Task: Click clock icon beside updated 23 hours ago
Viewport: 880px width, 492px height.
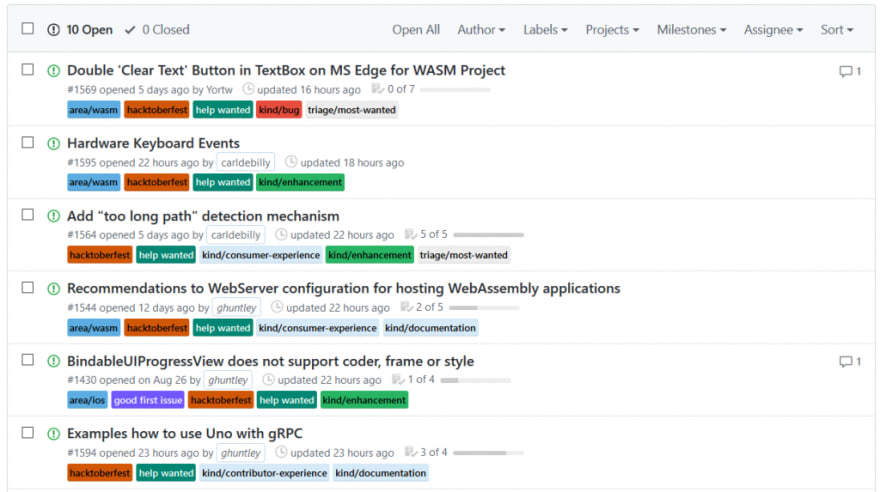Action: [x=281, y=452]
